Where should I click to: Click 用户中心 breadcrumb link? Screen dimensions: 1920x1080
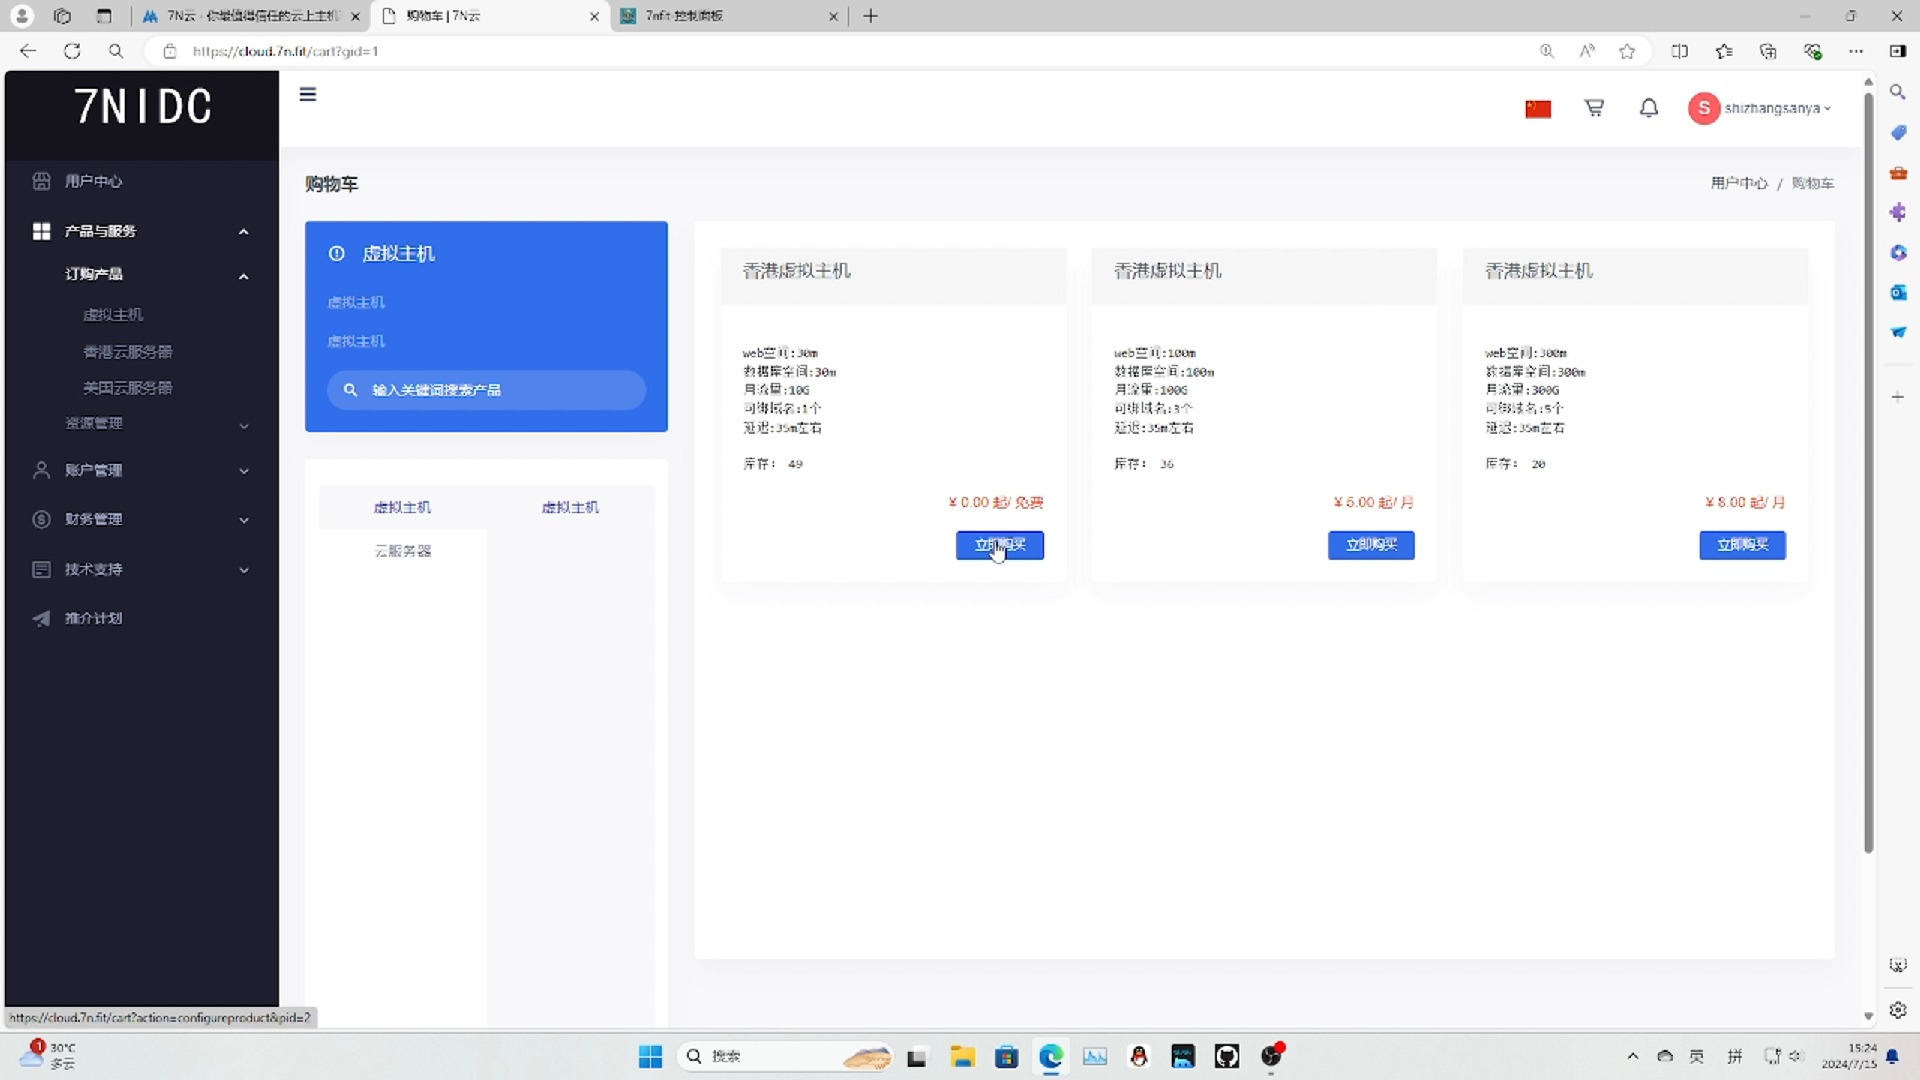(1739, 183)
